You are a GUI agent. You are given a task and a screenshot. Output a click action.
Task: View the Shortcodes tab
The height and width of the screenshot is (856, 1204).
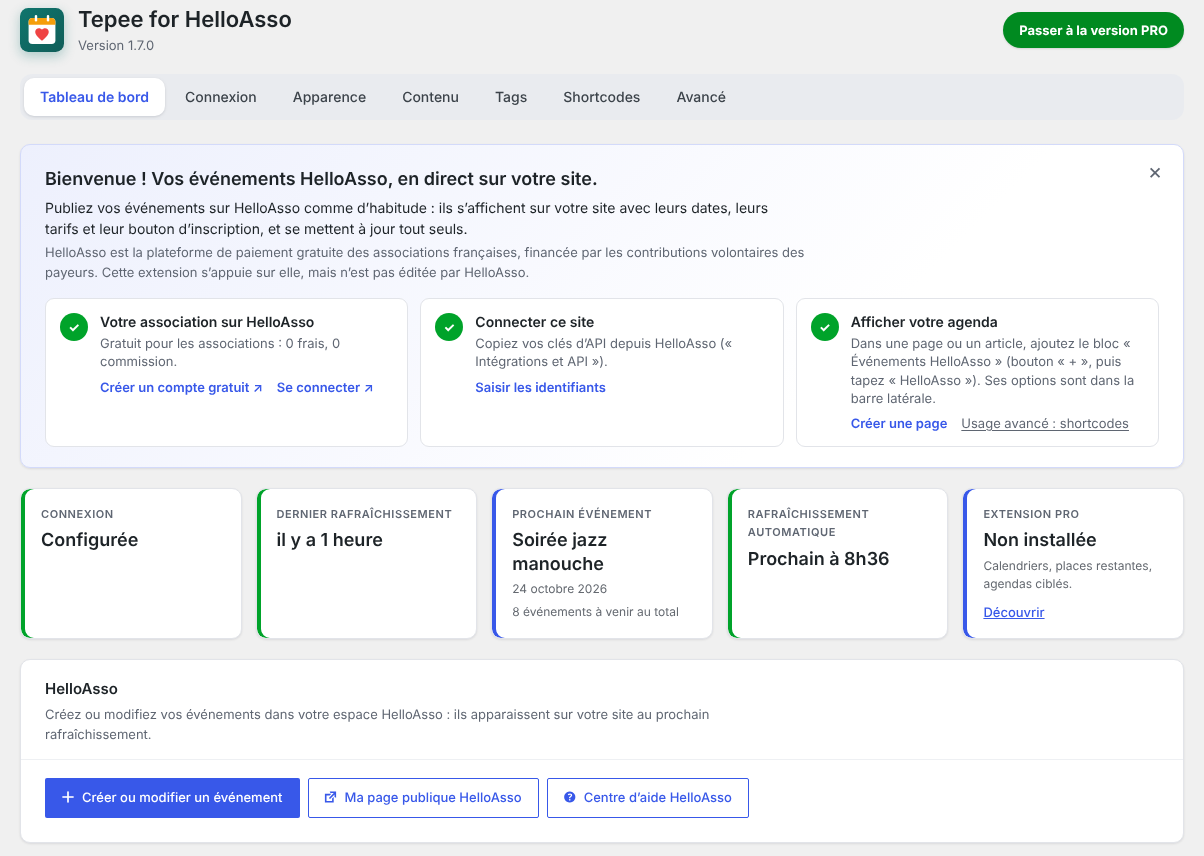(x=601, y=97)
